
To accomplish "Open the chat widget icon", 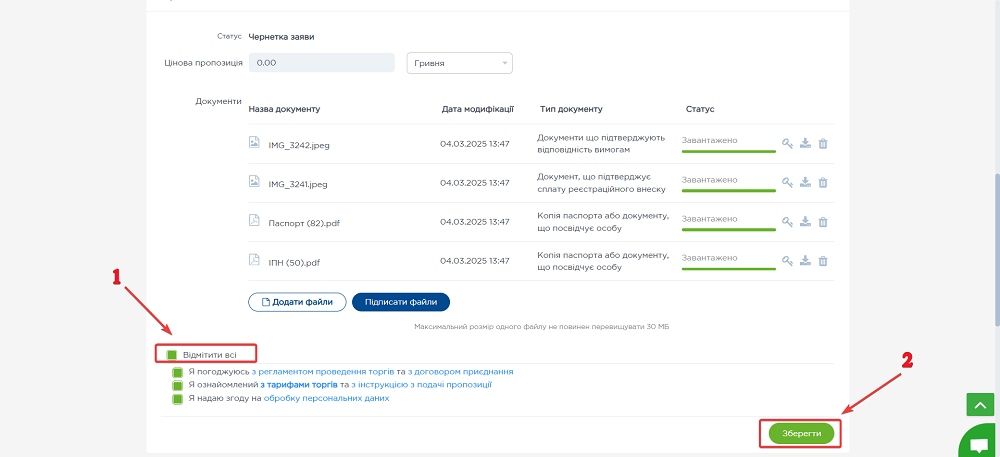I will tap(978, 442).
